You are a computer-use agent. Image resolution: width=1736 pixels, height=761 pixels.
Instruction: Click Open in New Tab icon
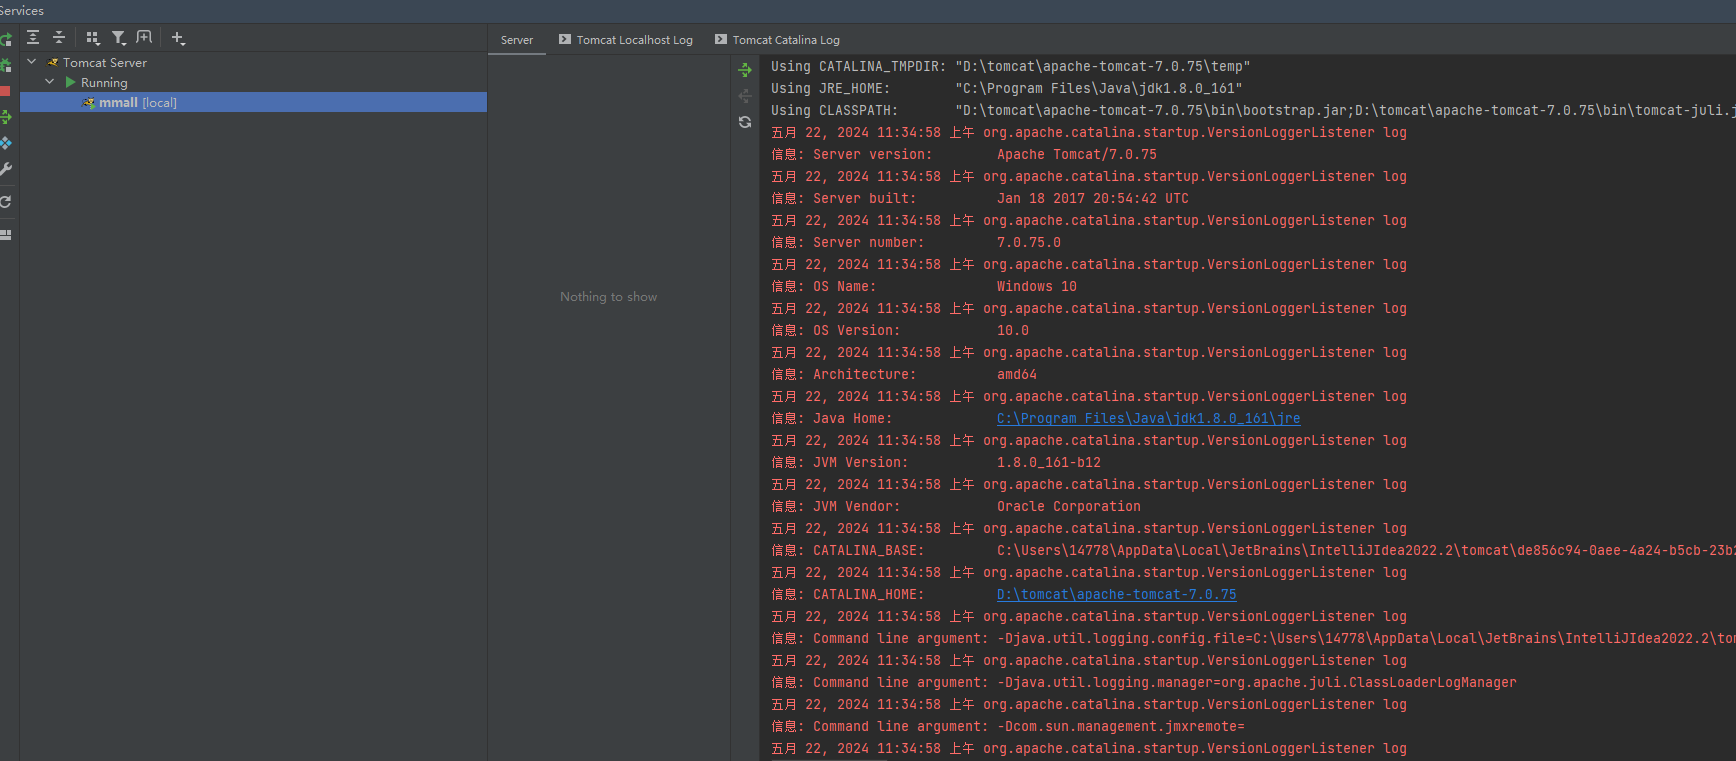pos(144,38)
